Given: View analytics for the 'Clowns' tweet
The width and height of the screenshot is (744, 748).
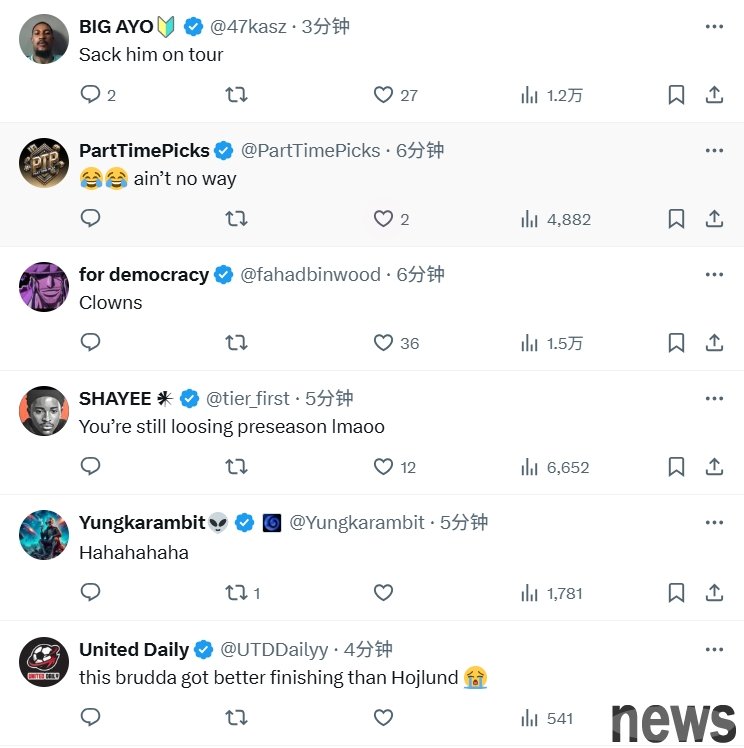Looking at the screenshot, I should [552, 343].
